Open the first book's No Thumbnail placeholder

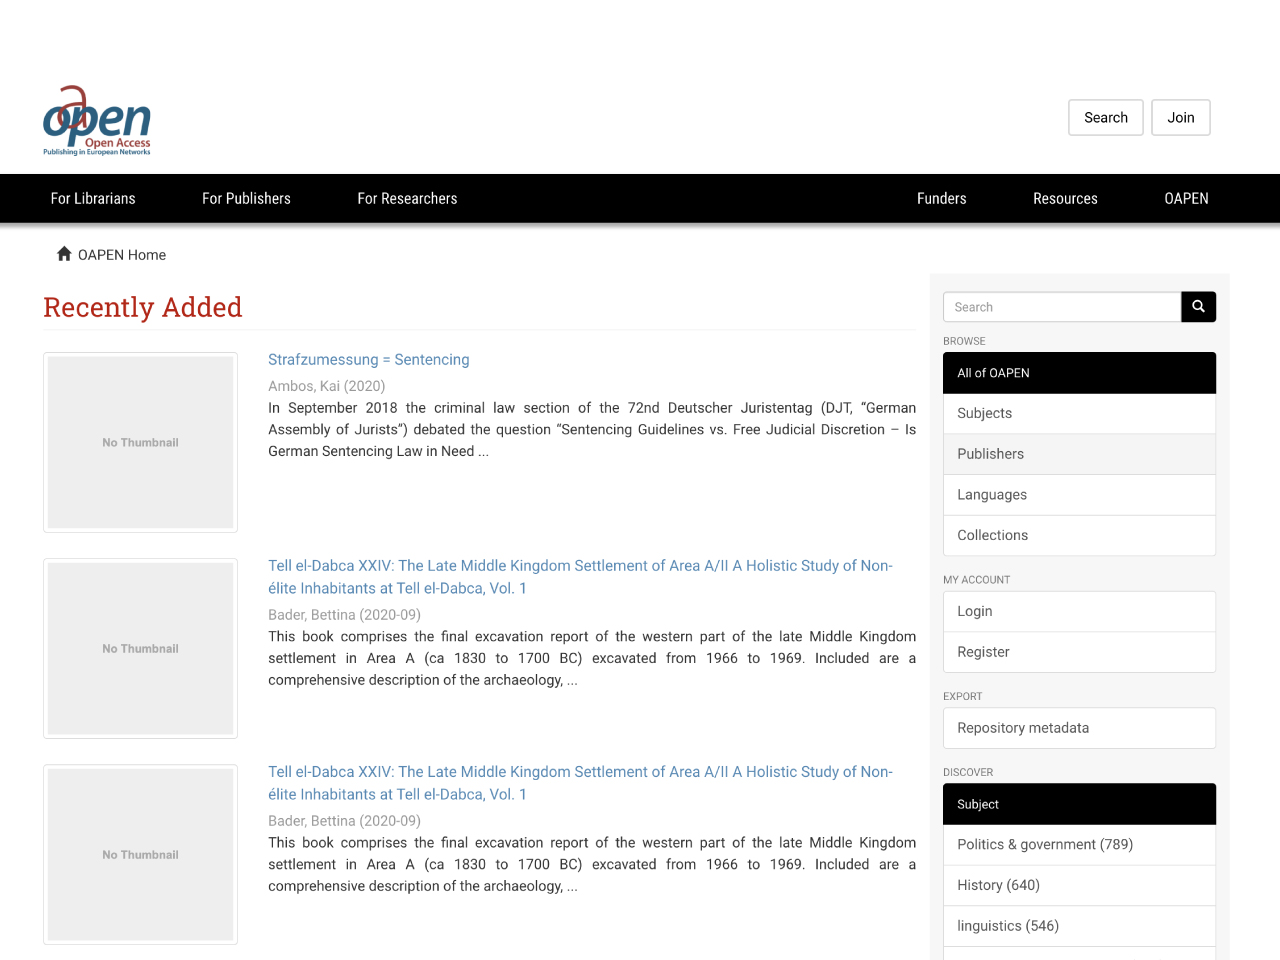(140, 442)
